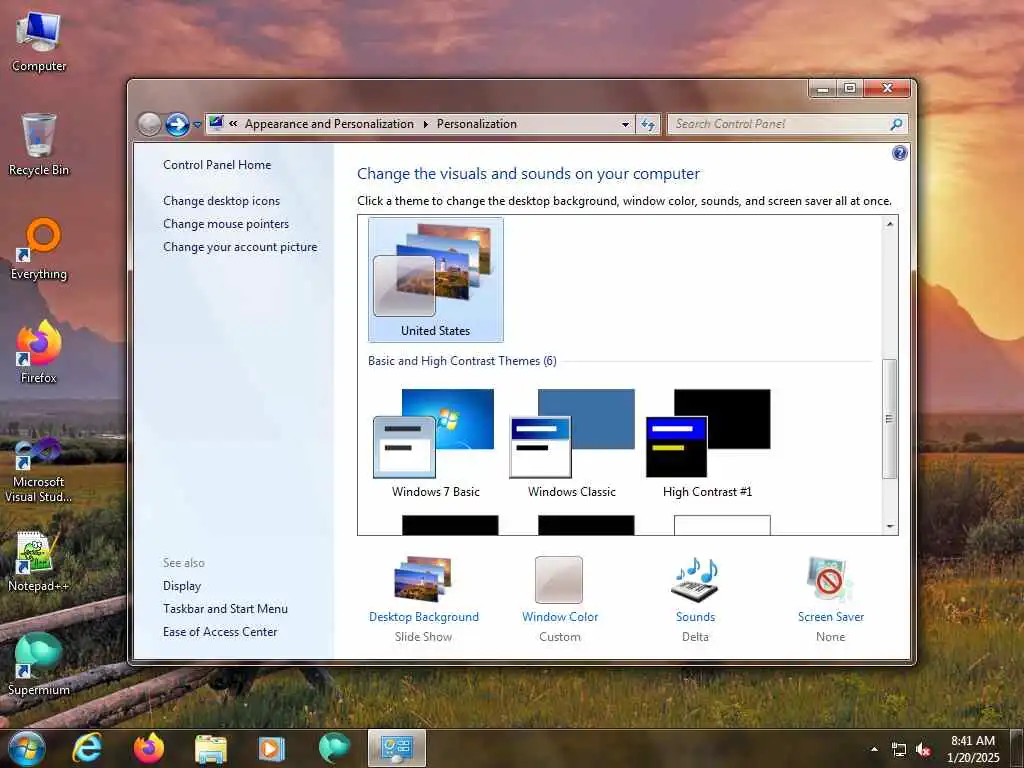Open the Windows Start button
This screenshot has height=768, width=1024.
(x=27, y=748)
